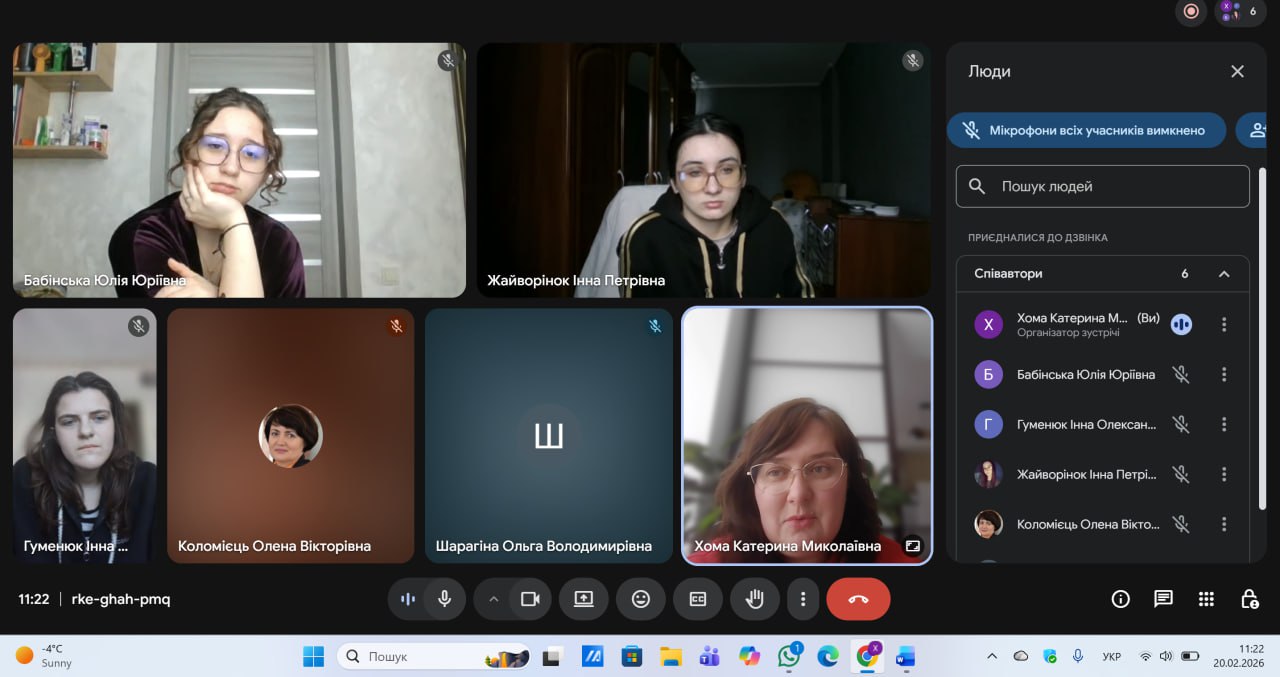
Task: Open the activities grid icon
Action: [x=1206, y=599]
